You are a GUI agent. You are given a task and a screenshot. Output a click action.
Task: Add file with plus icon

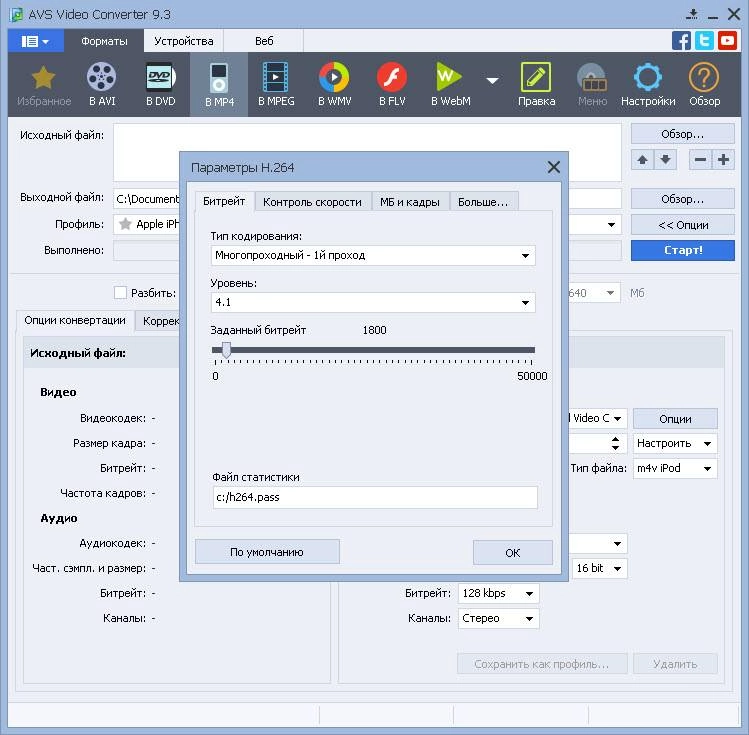[x=723, y=160]
